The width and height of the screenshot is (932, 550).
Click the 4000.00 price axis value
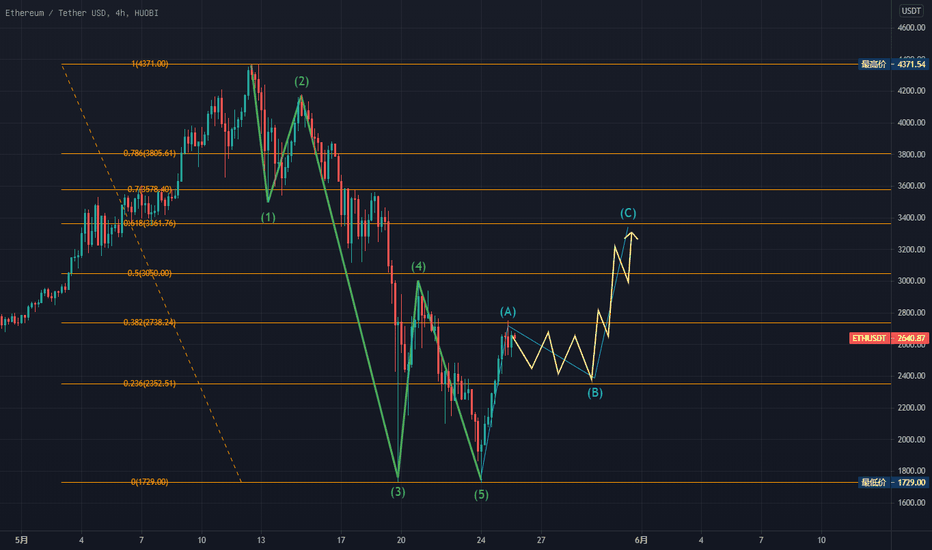[x=911, y=123]
